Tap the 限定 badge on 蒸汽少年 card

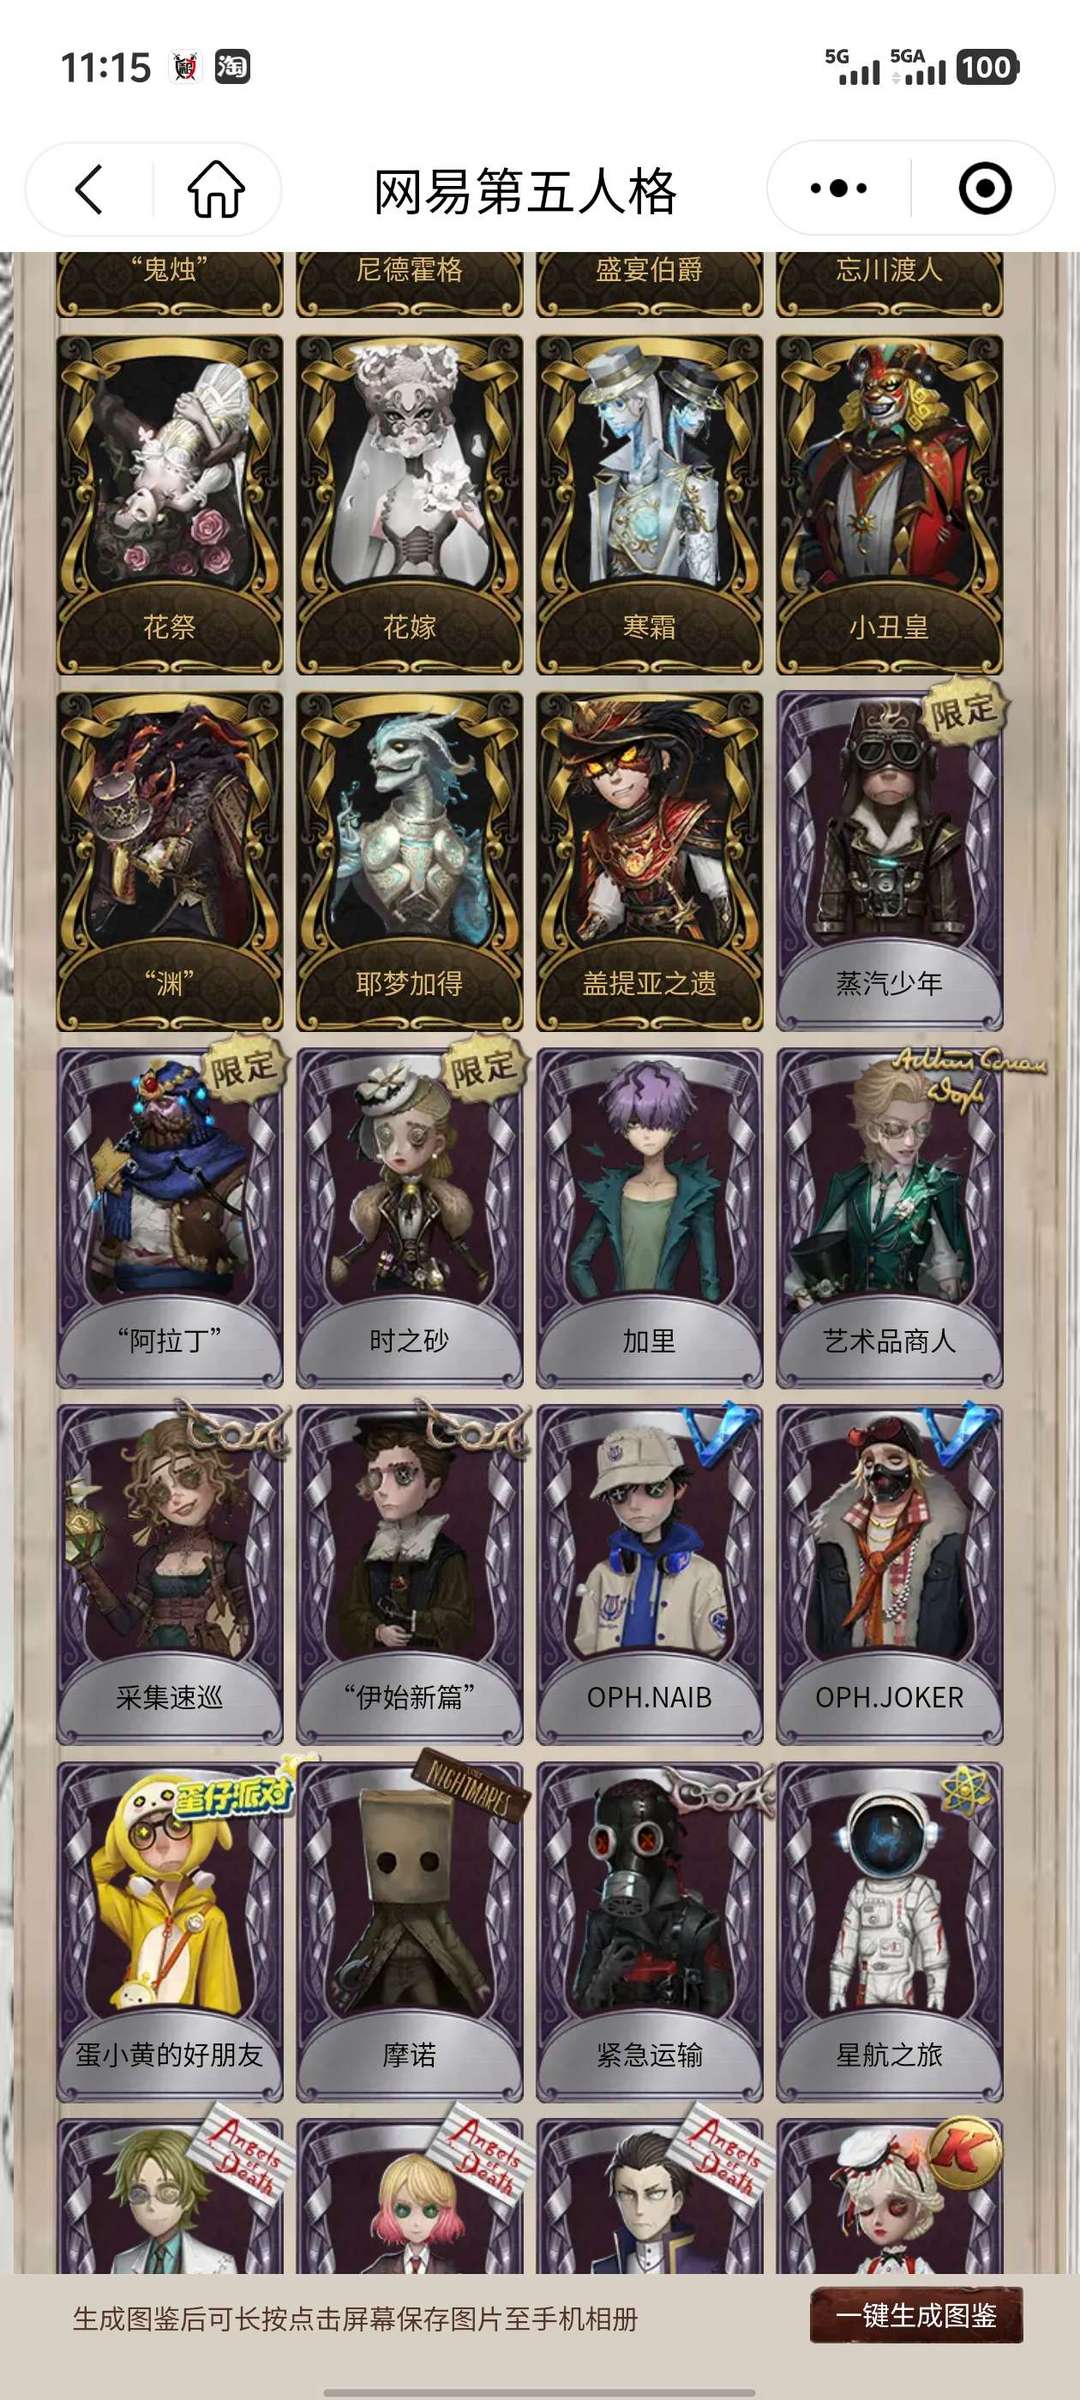coord(963,712)
